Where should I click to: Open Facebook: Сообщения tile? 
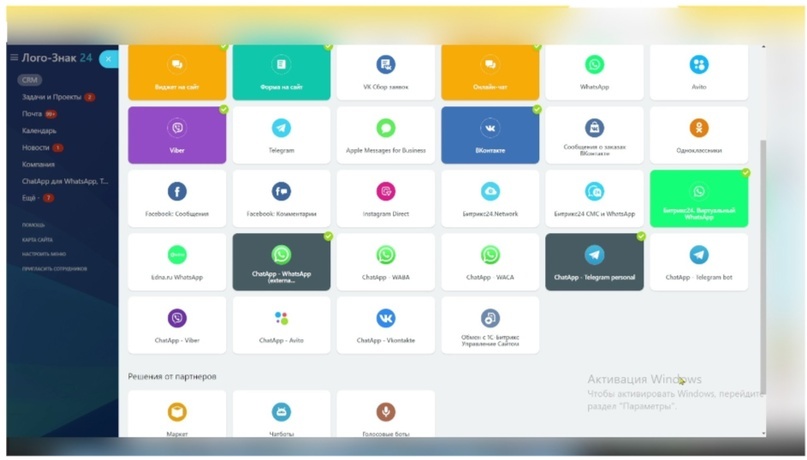177,198
